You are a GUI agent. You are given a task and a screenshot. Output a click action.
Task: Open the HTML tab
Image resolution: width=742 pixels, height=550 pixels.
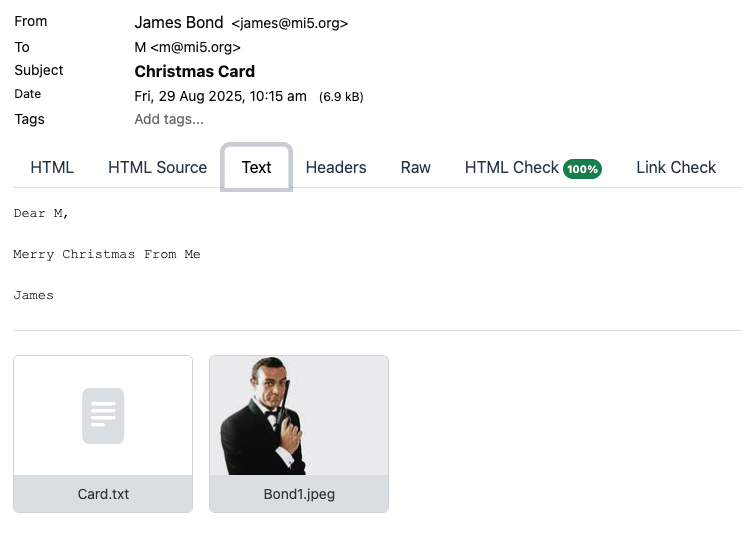52,167
